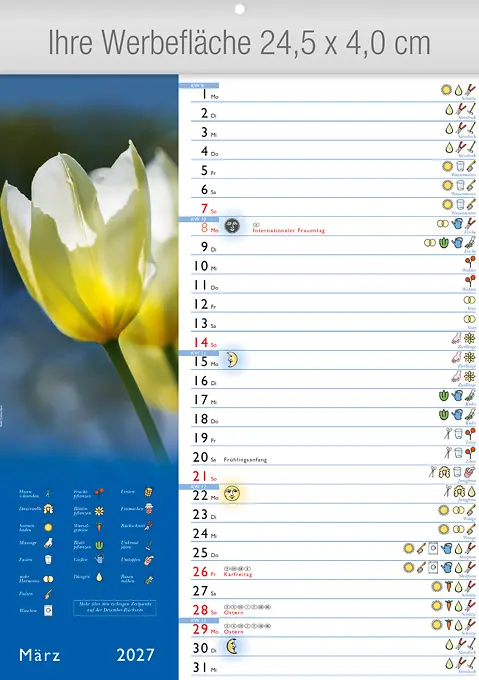
Task: Click the Unkraut jäten hoe legend icon
Action: (x=149, y=544)
